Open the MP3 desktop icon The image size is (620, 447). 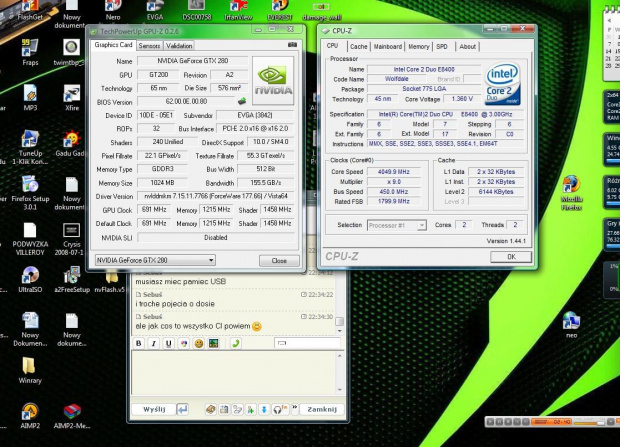click(30, 97)
